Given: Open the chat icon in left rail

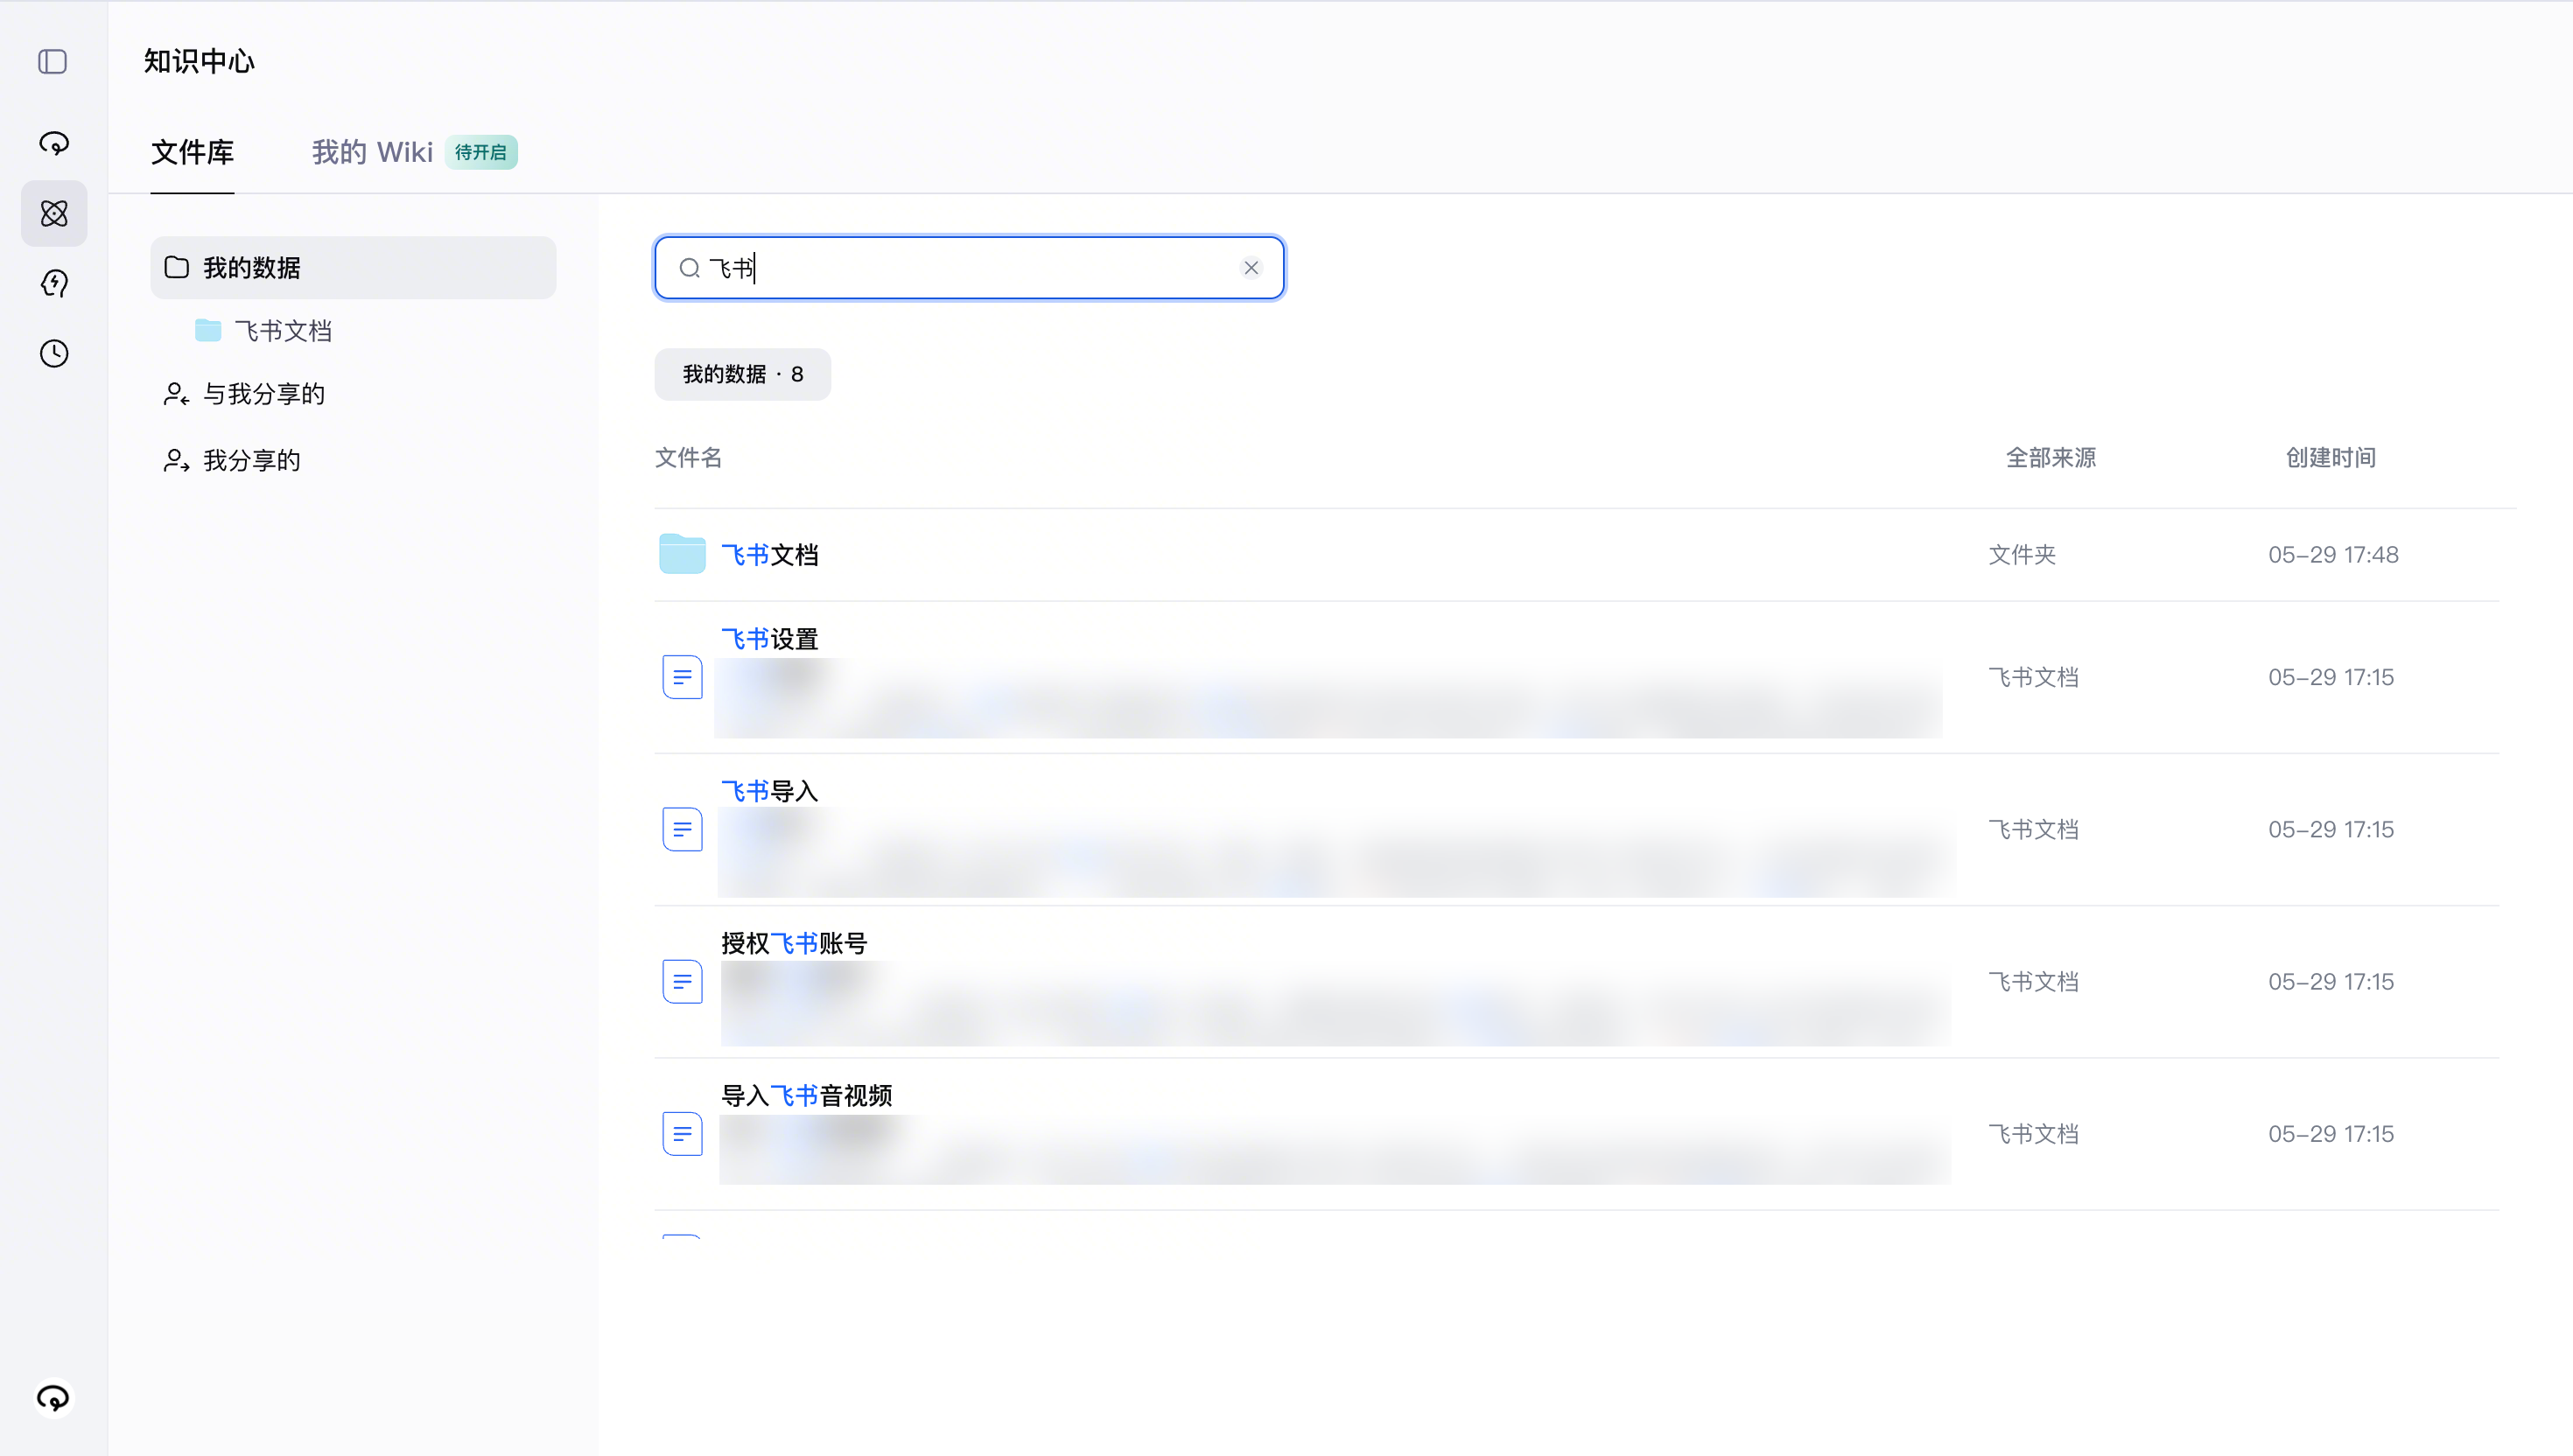Looking at the screenshot, I should tap(54, 143).
